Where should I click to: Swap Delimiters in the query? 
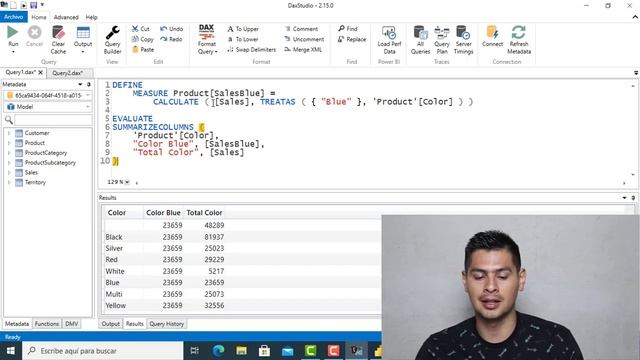pyautogui.click(x=251, y=49)
